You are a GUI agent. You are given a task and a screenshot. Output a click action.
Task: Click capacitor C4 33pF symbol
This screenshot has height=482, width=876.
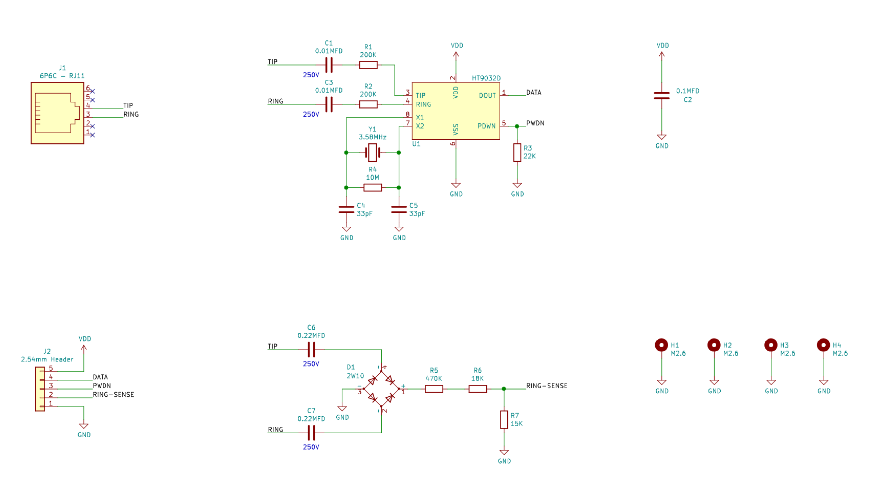(x=346, y=210)
